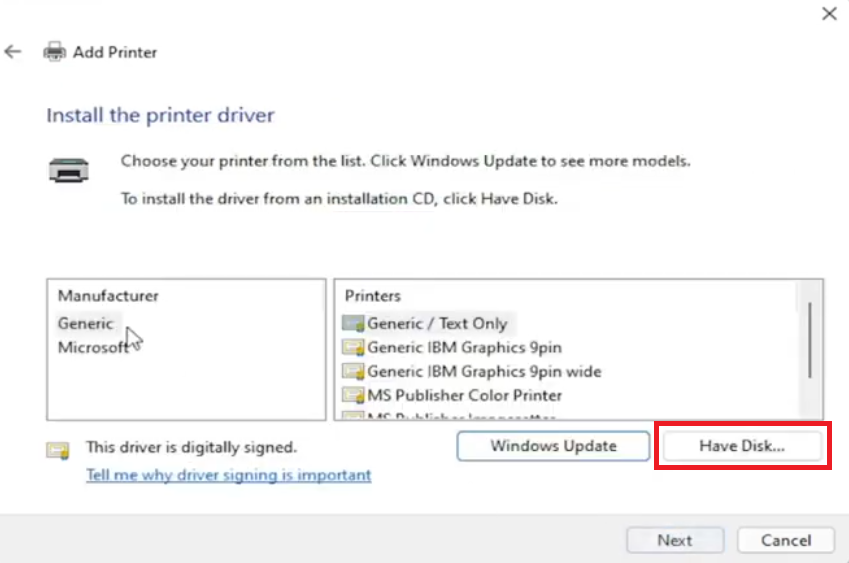The width and height of the screenshot is (849, 563).
Task: Click the driver icon beside MS Publisher Color Printer
Action: [x=353, y=395]
